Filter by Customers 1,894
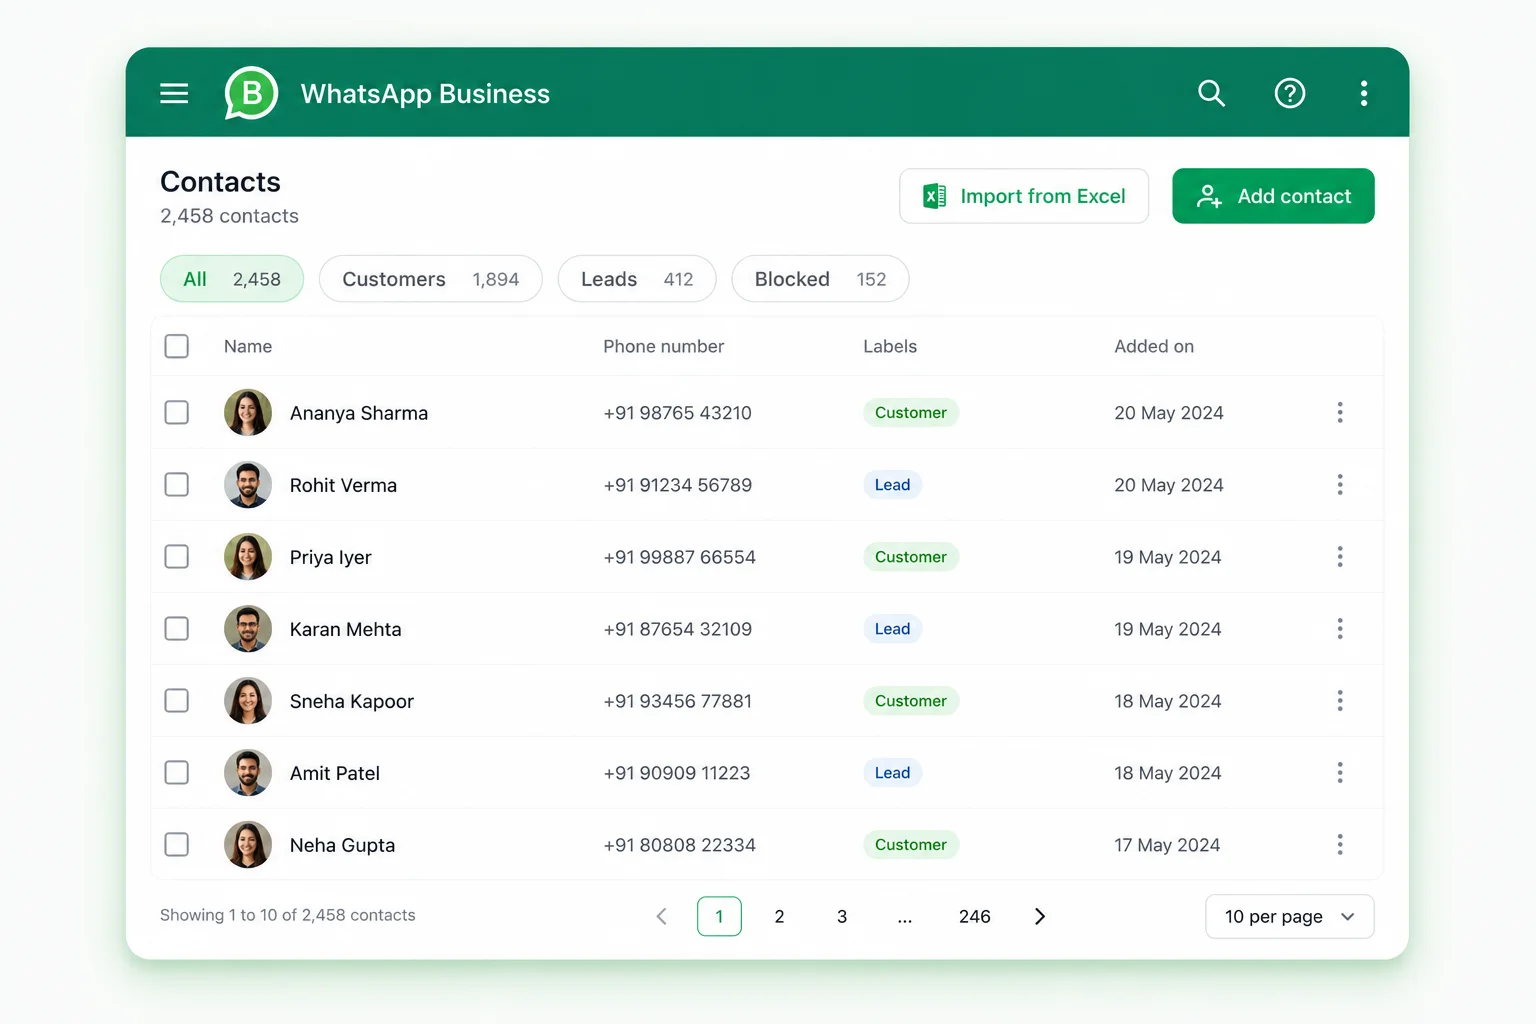The image size is (1536, 1024). (x=431, y=279)
